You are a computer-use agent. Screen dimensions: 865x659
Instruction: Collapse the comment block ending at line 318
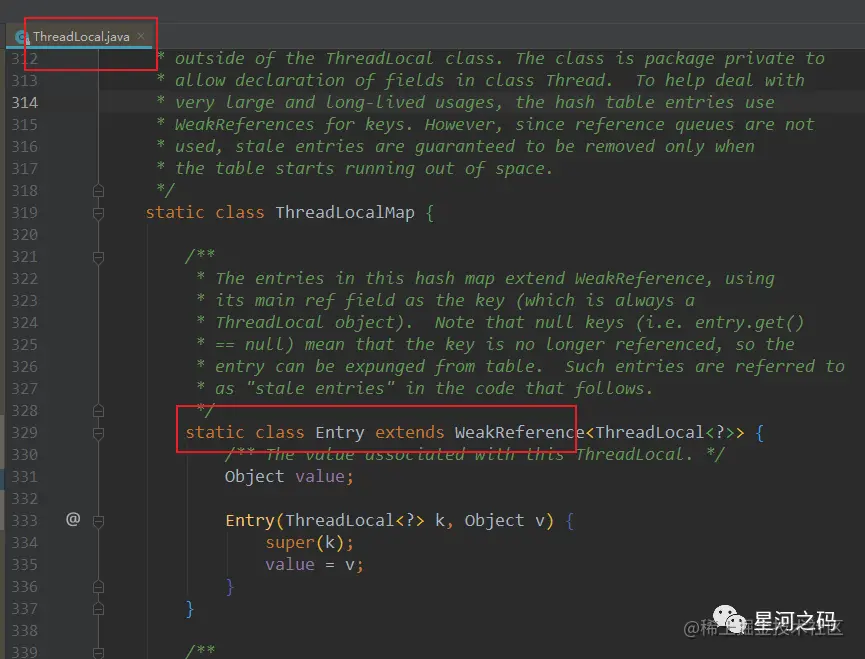coord(99,191)
